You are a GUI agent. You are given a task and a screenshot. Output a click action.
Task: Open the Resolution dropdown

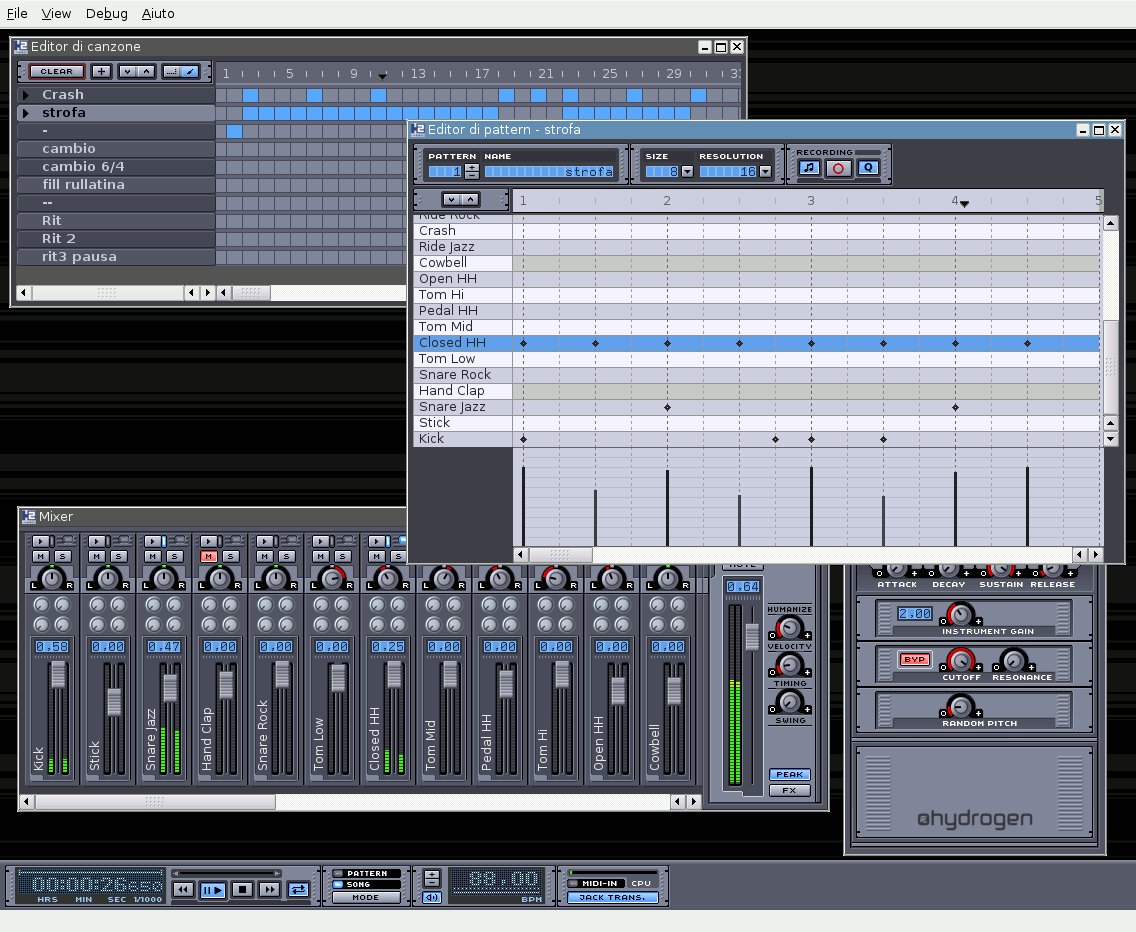(766, 172)
